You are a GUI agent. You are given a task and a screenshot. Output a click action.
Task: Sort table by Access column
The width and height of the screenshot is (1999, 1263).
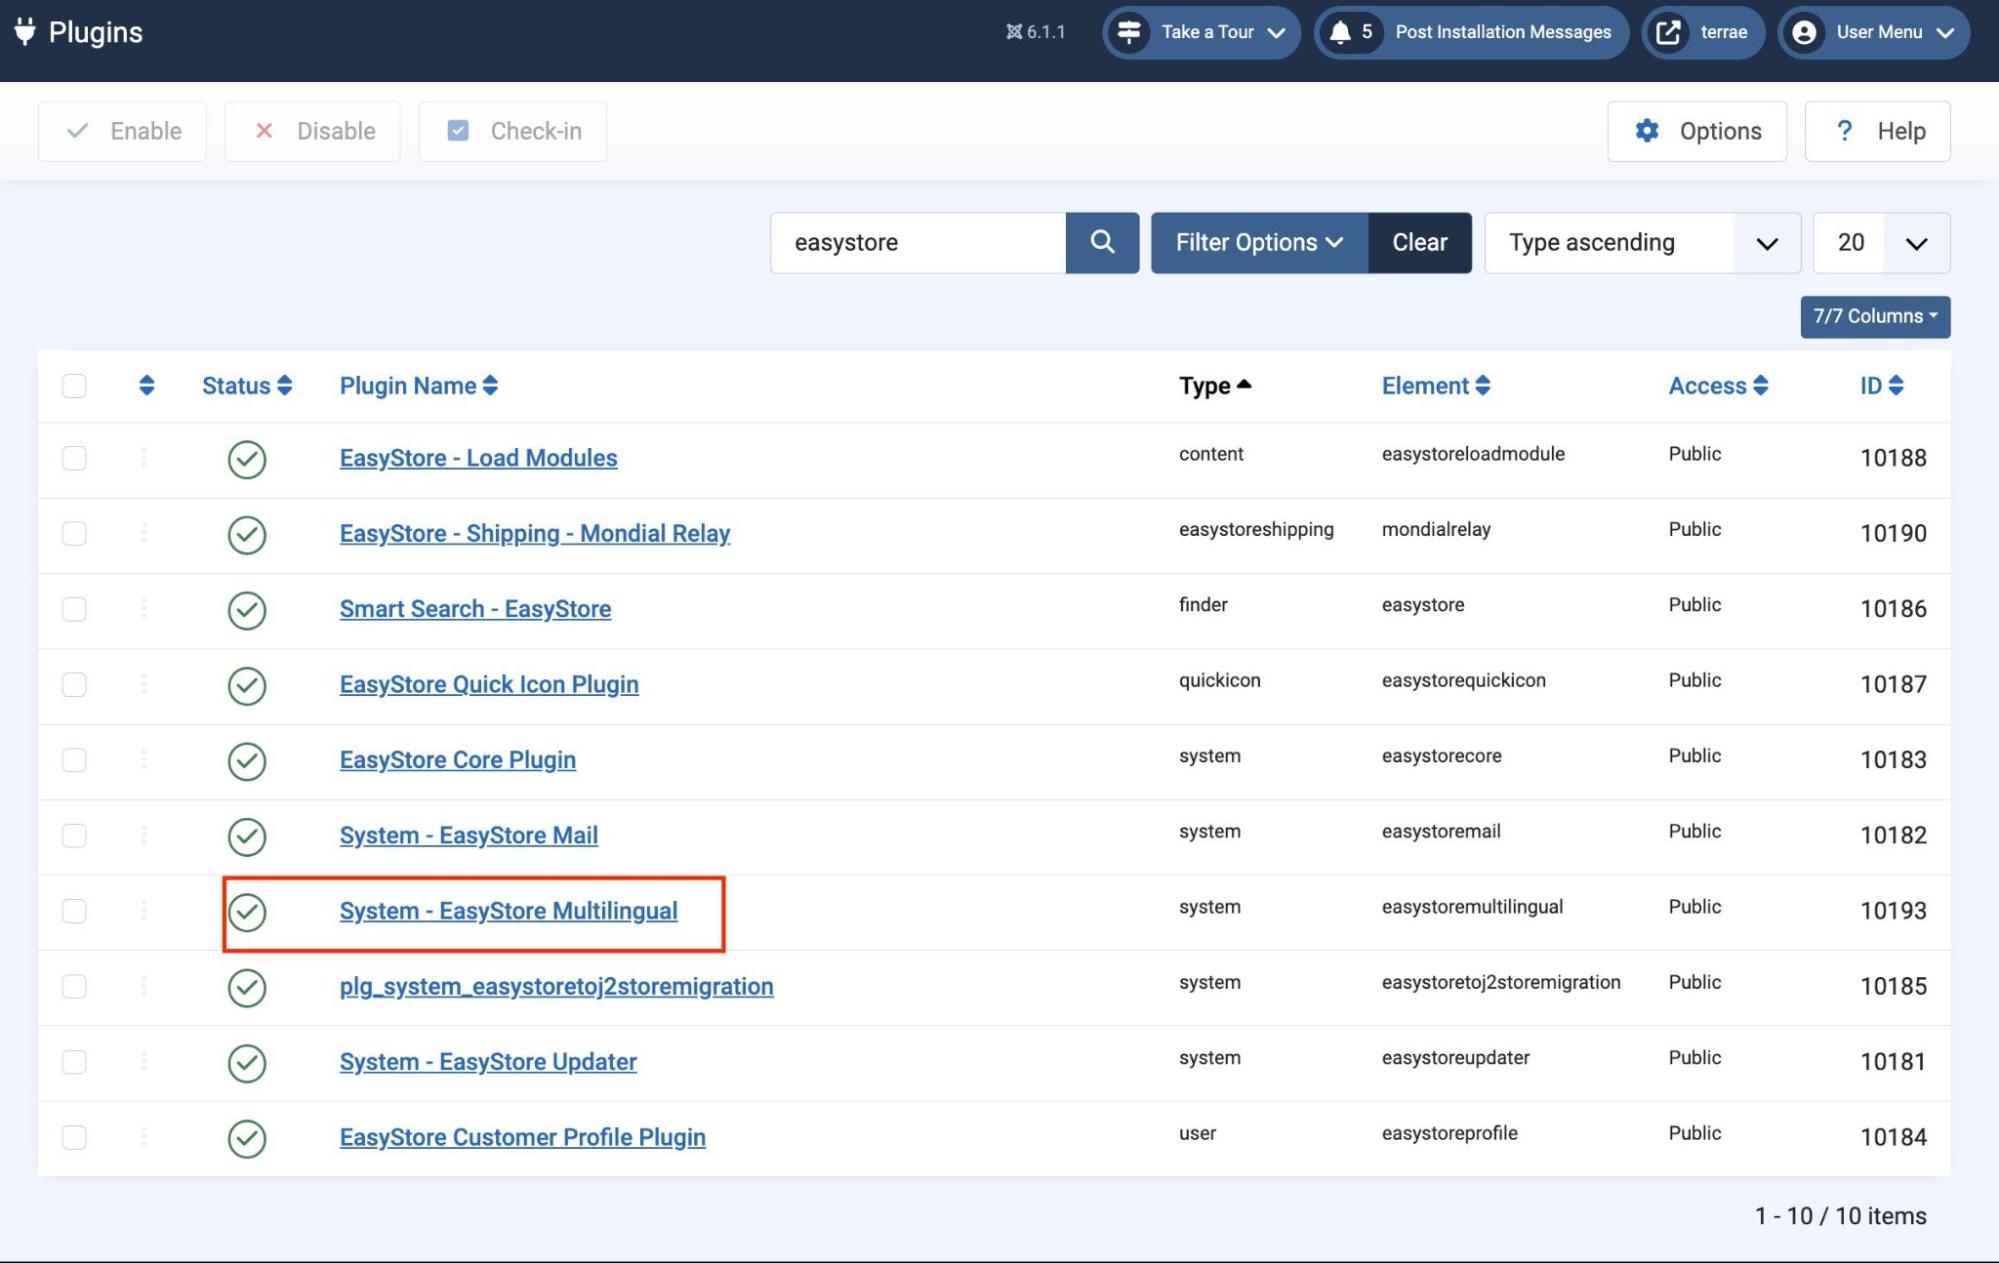(x=1718, y=386)
